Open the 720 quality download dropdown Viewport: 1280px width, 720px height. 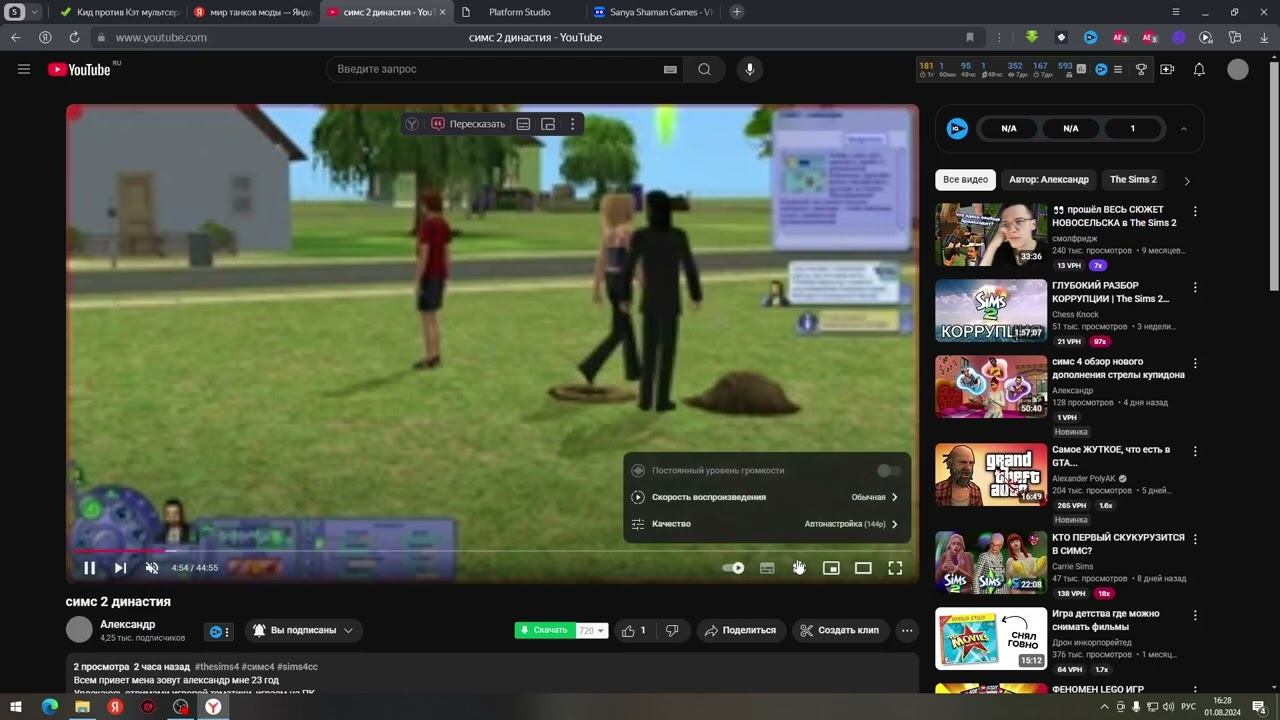coord(592,631)
